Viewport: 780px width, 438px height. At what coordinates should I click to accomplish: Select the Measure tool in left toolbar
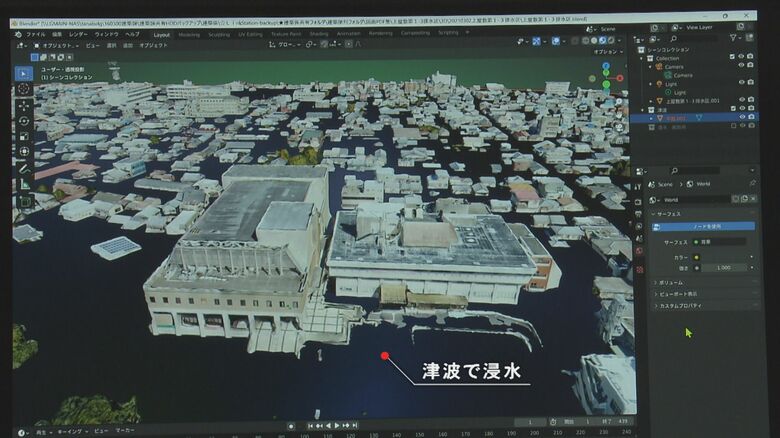tap(24, 184)
